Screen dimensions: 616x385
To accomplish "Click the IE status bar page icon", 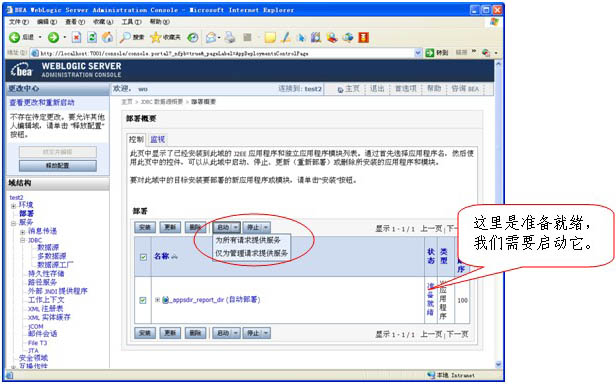I will tap(9, 375).
